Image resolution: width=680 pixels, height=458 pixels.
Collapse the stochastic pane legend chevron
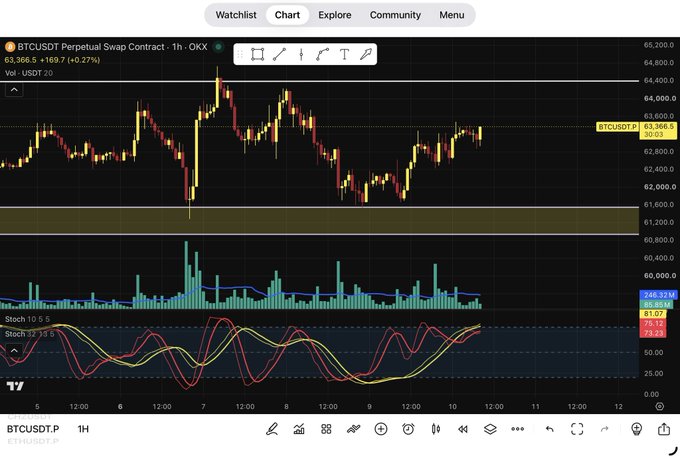(14, 350)
